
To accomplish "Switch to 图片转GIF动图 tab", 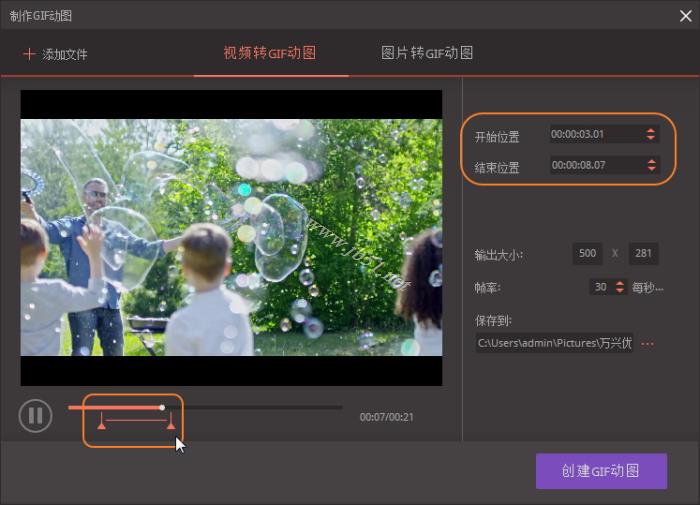I will tap(427, 53).
